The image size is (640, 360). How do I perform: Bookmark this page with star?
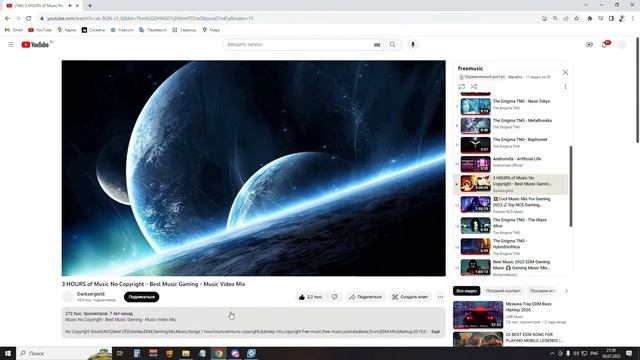pyautogui.click(x=576, y=18)
